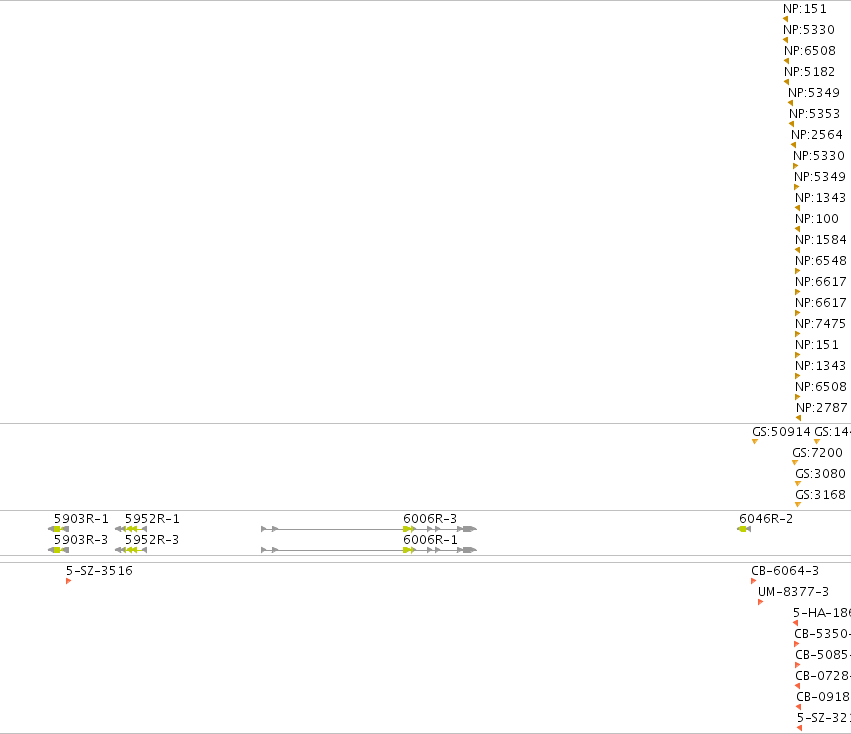
Task: Select the CB-0918 feature label
Action: 823,697
